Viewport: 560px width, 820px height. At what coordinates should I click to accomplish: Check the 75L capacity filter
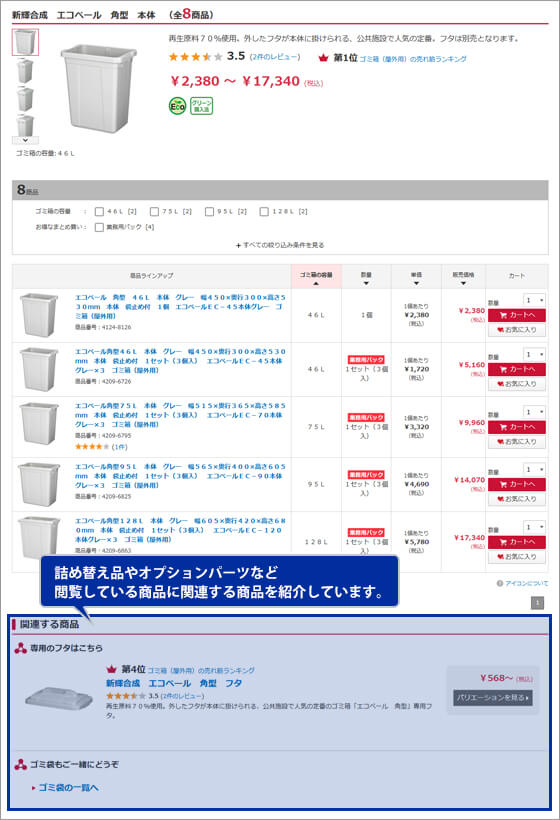point(154,211)
